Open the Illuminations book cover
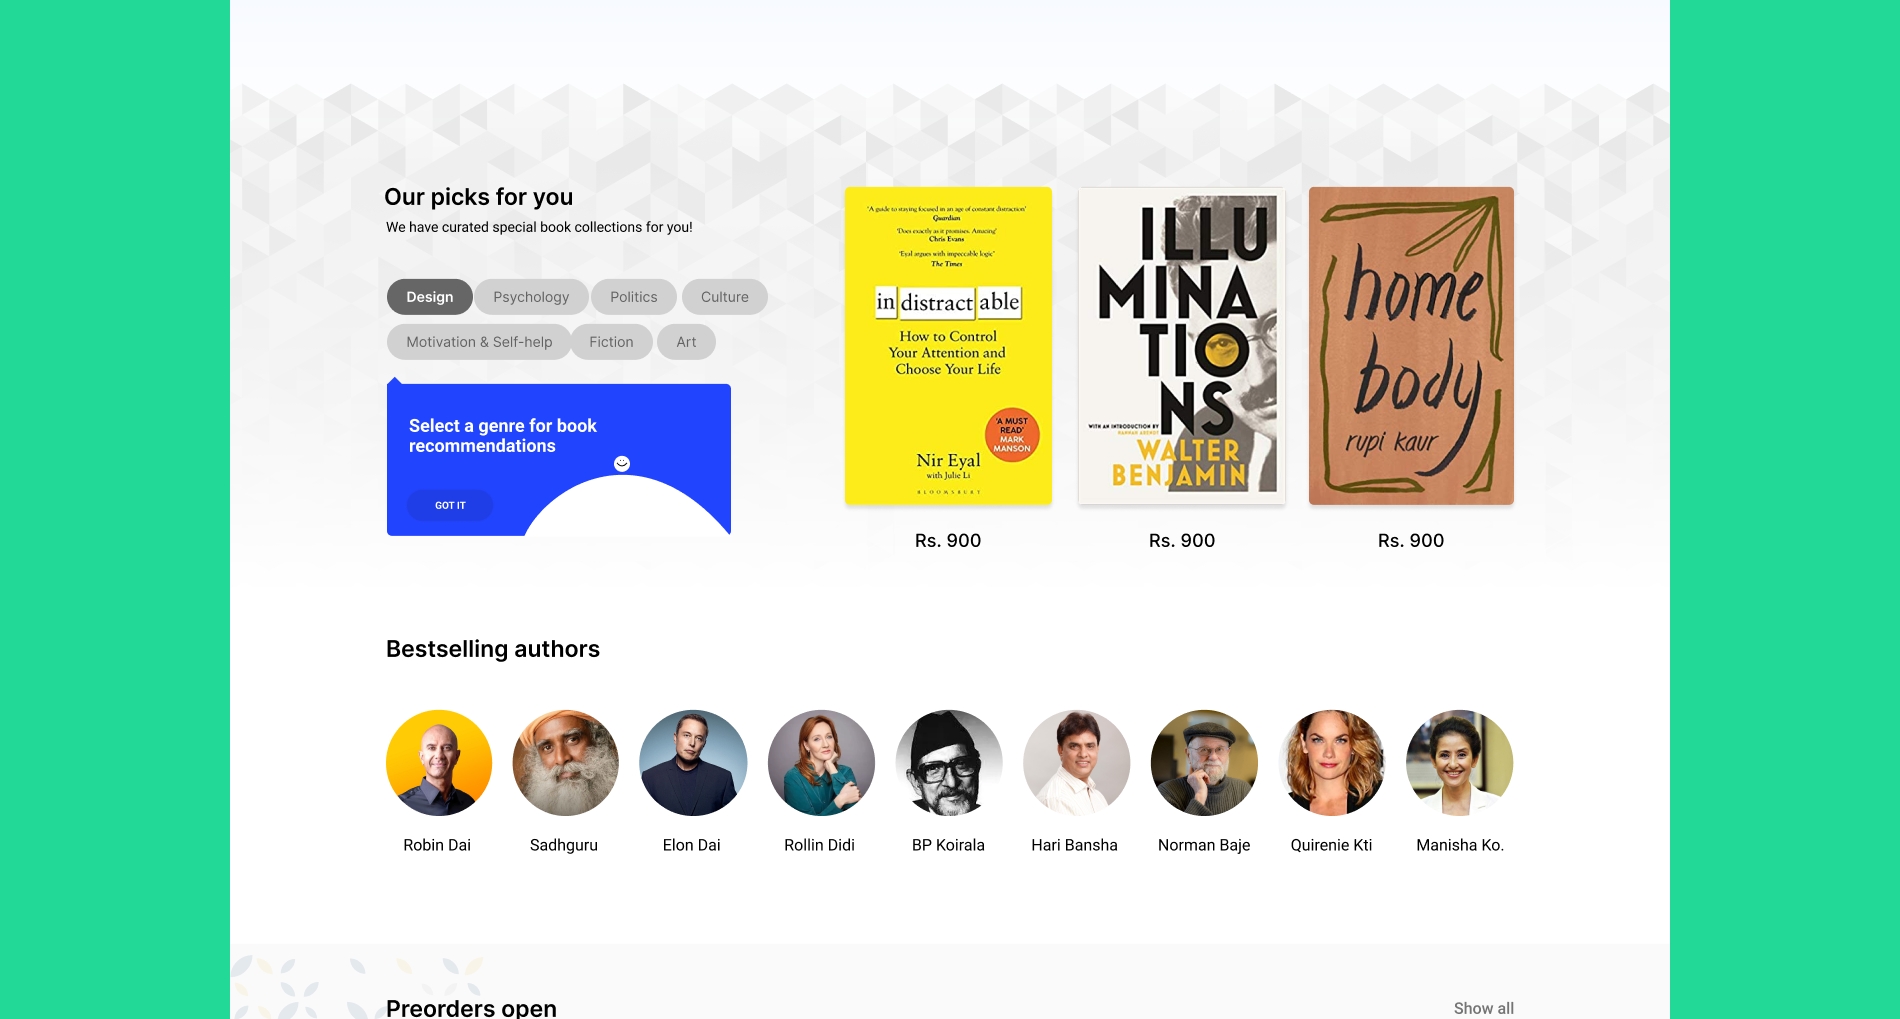The height and width of the screenshot is (1019, 1900). coord(1181,346)
